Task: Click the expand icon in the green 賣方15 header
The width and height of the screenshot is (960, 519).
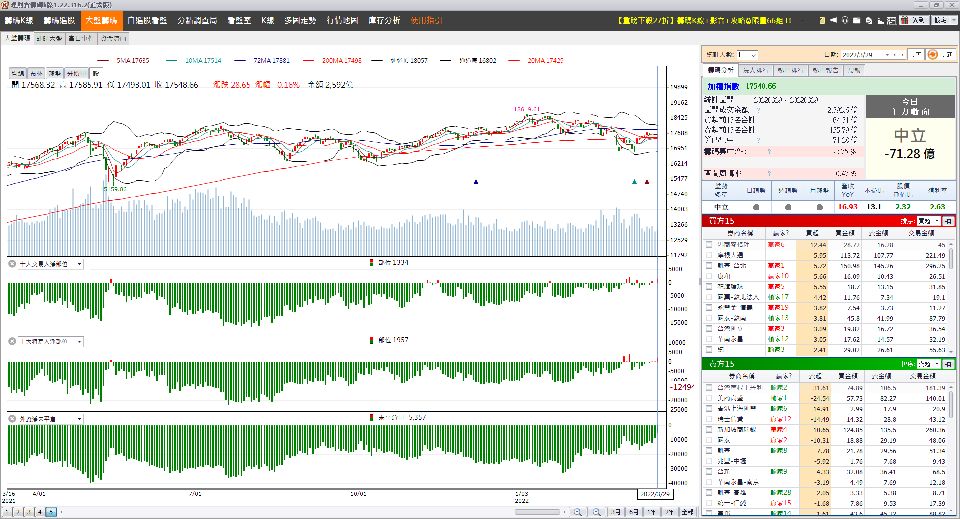Action: pos(947,365)
